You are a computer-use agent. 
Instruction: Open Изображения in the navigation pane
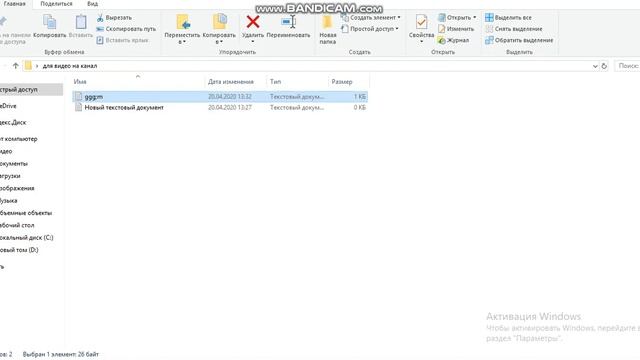pos(17,188)
